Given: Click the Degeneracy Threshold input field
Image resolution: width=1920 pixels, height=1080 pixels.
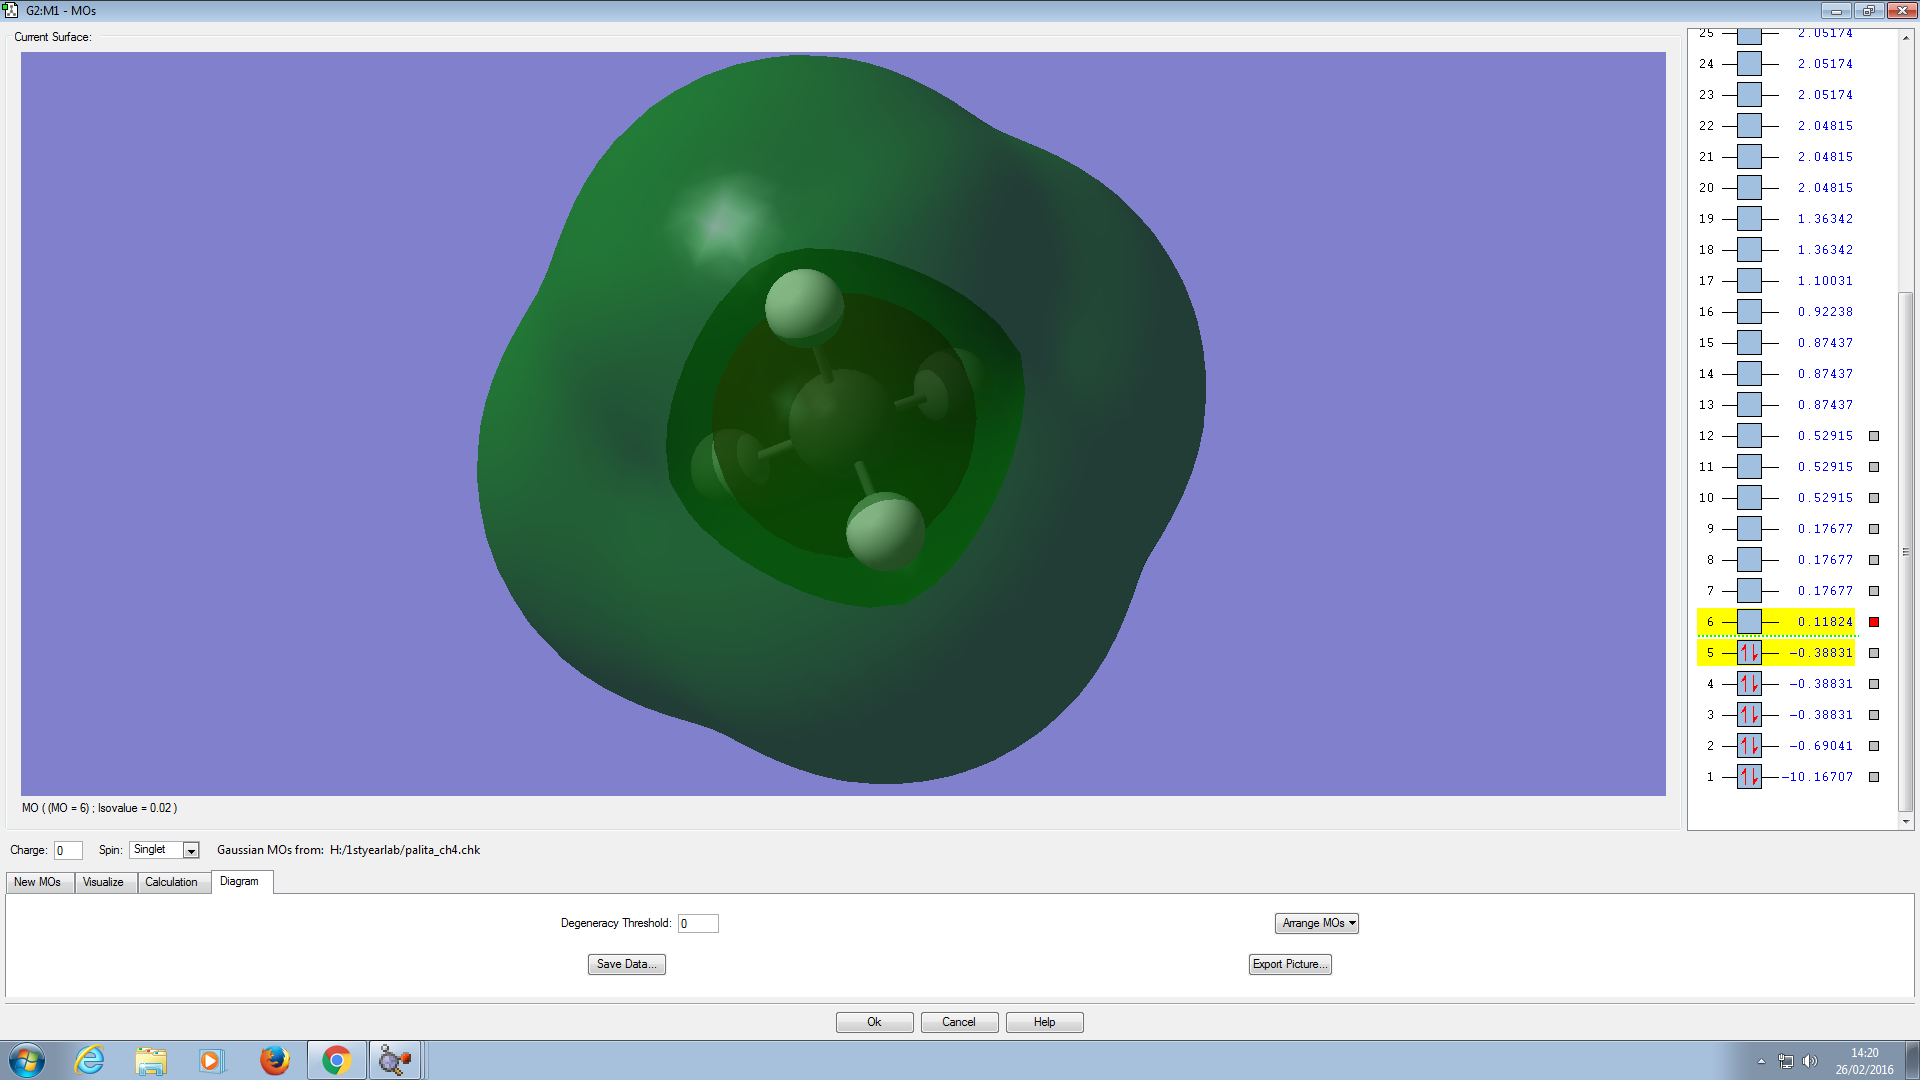Looking at the screenshot, I should pyautogui.click(x=698, y=923).
